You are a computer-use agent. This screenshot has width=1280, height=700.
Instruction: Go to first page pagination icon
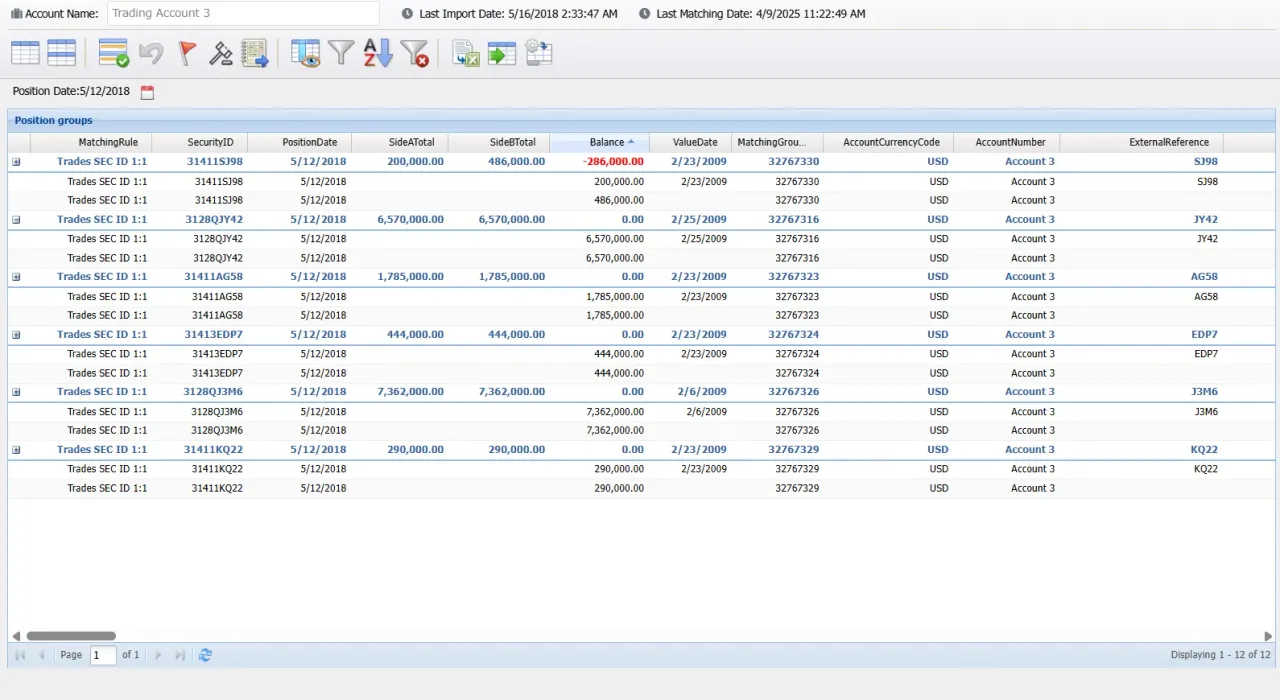[20, 655]
